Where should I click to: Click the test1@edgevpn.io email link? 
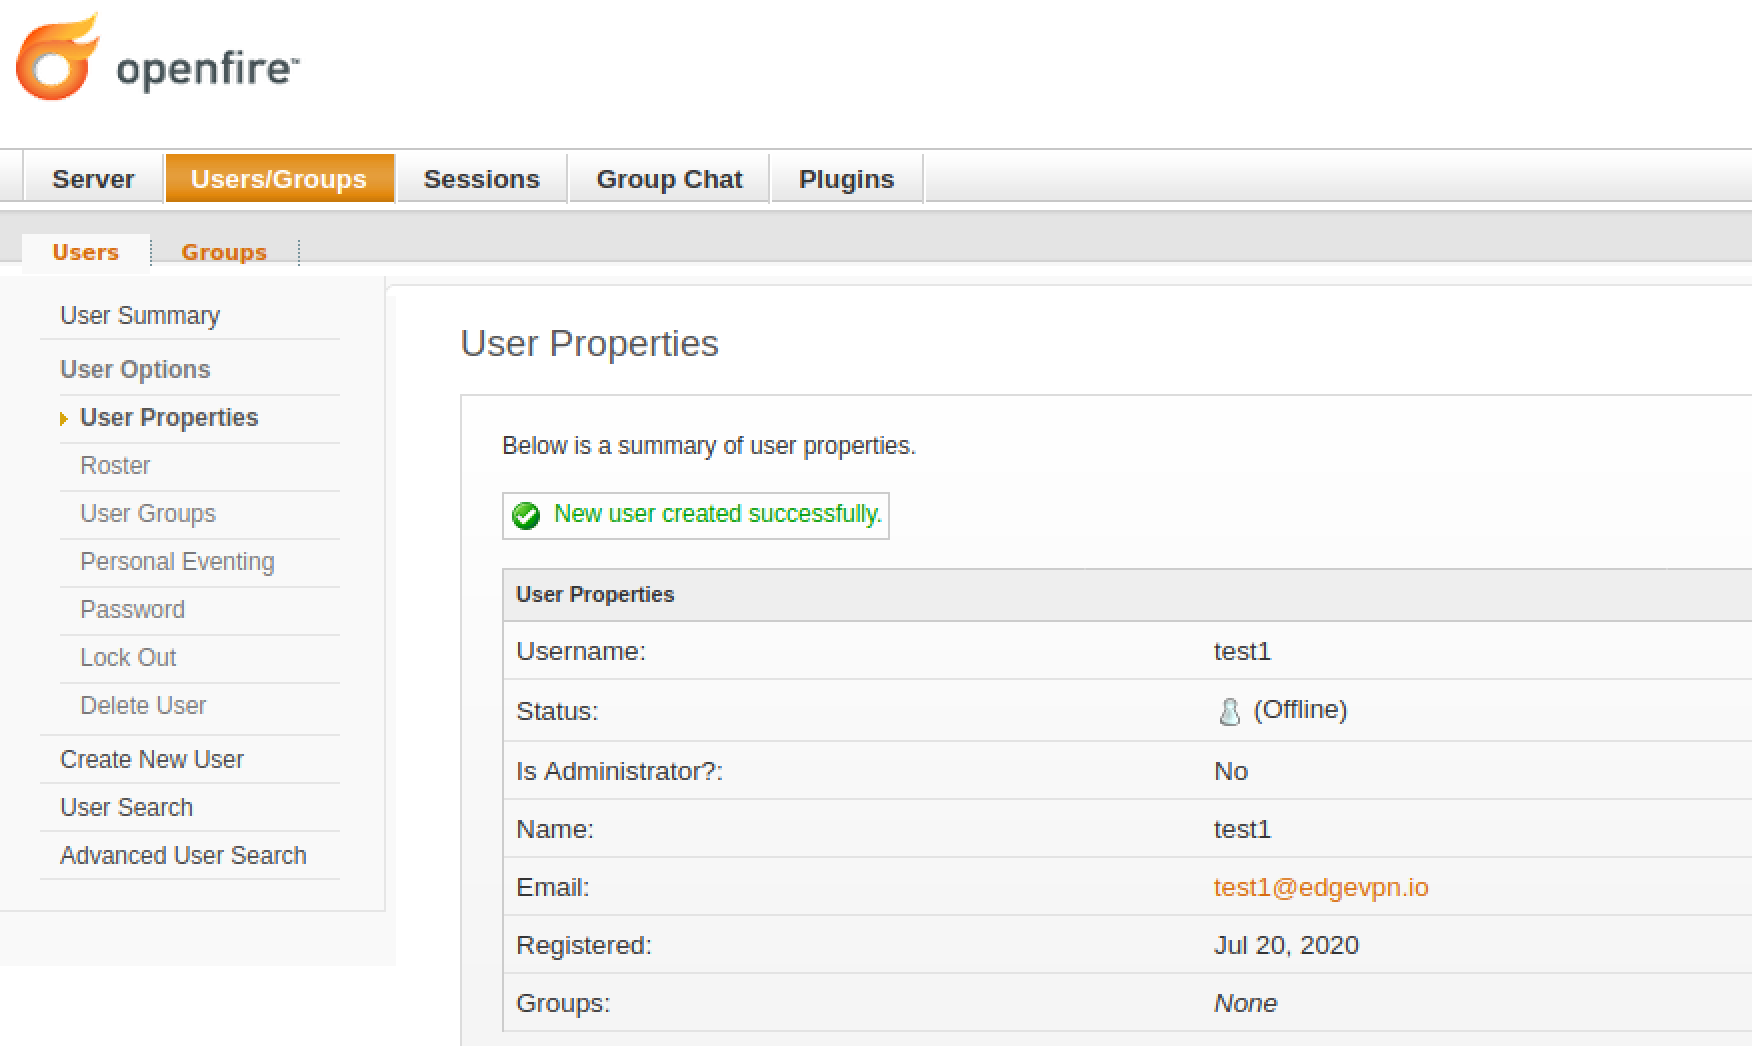1321,887
